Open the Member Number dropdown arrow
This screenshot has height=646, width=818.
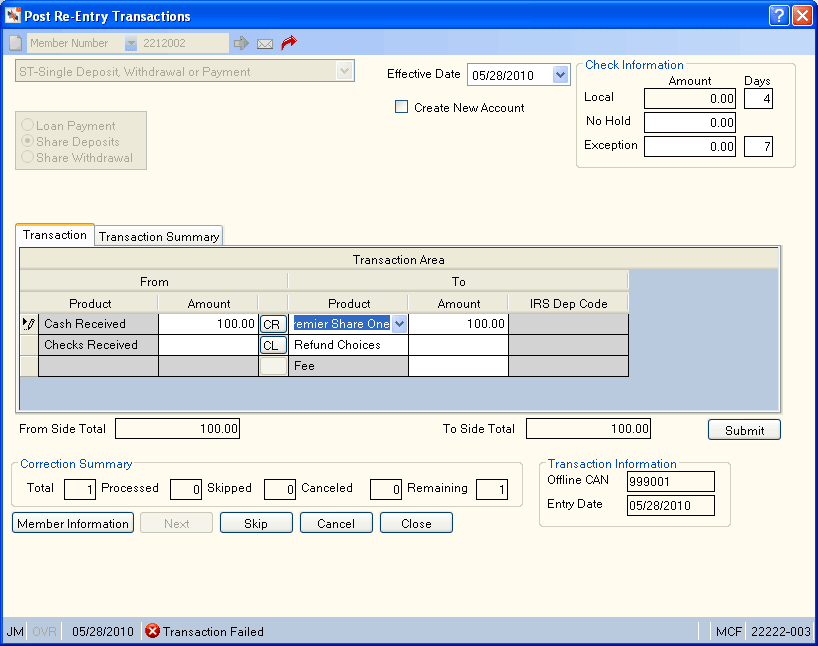coord(130,43)
